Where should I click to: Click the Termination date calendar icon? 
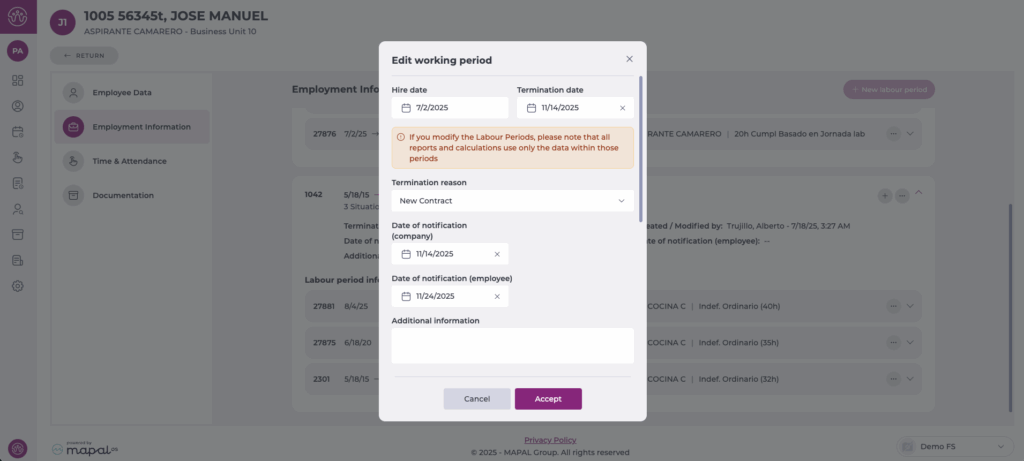(531, 108)
